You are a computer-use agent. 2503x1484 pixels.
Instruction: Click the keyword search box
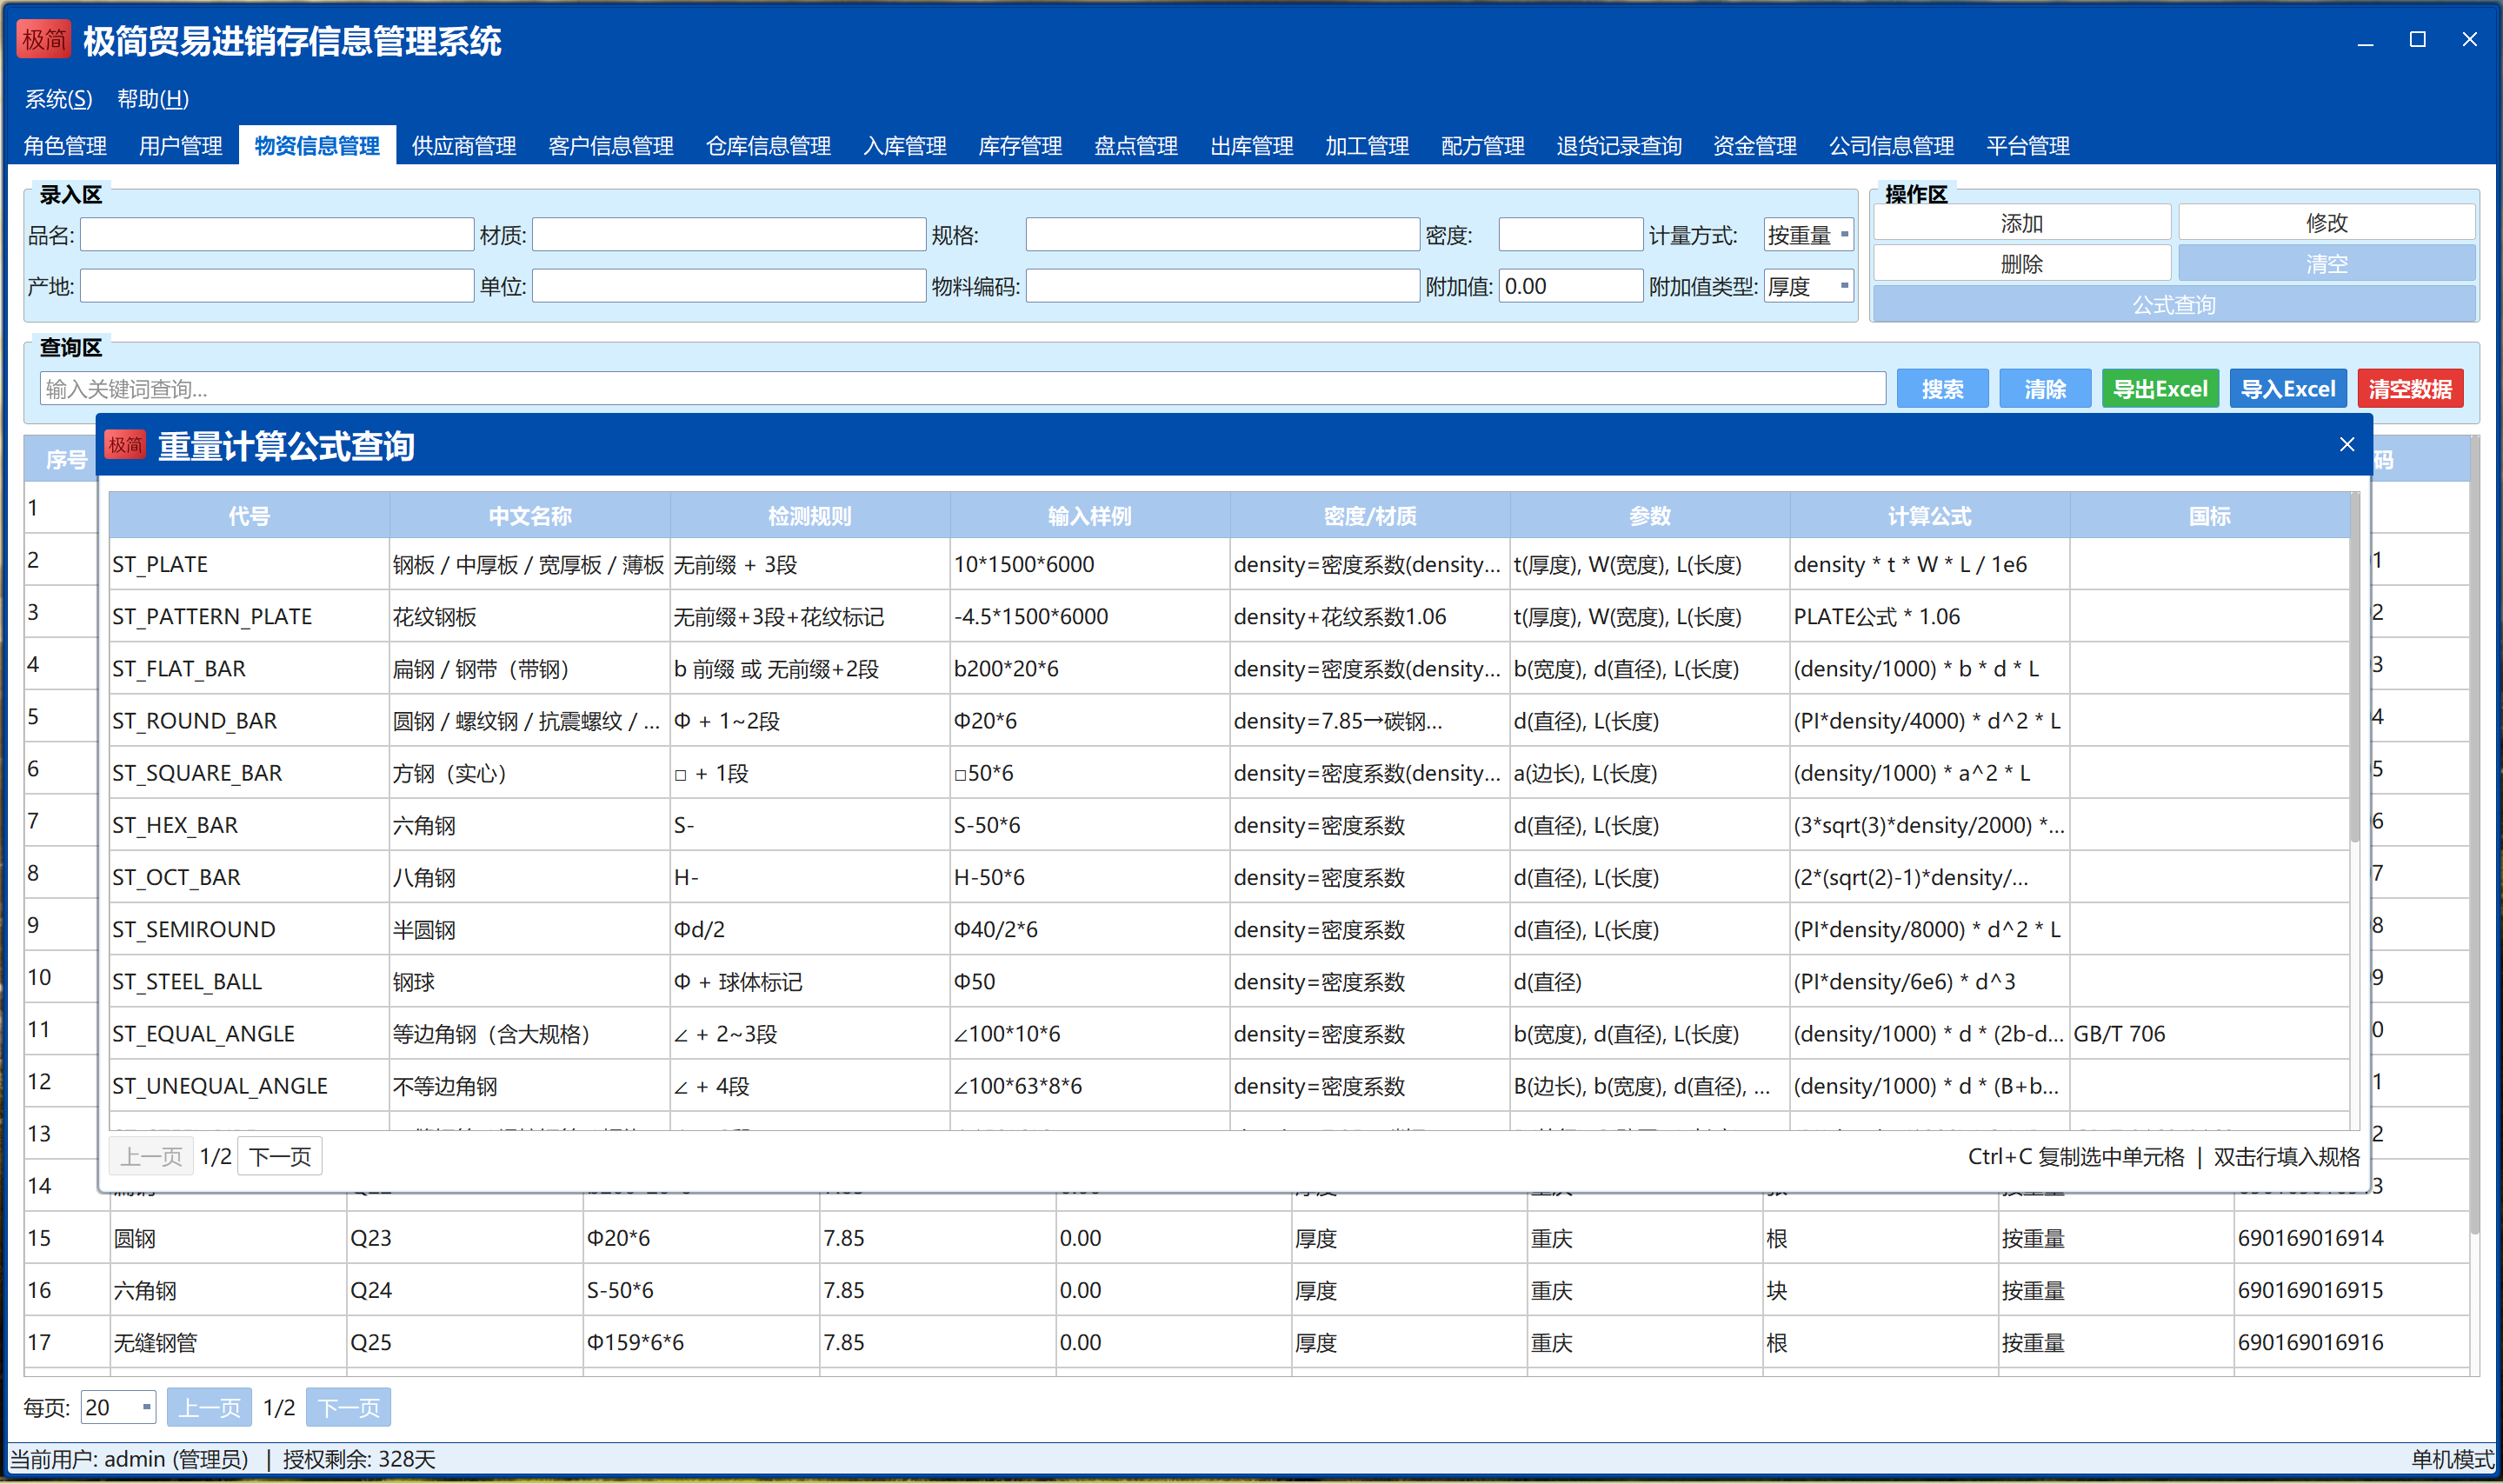962,388
